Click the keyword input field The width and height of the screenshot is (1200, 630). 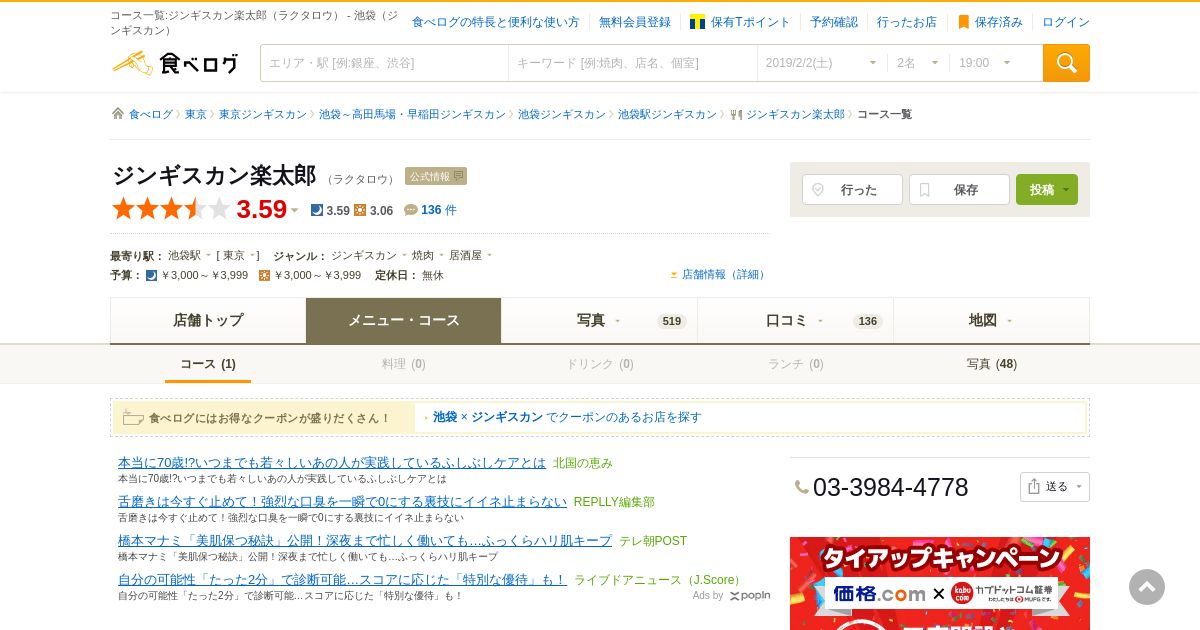[x=633, y=63]
